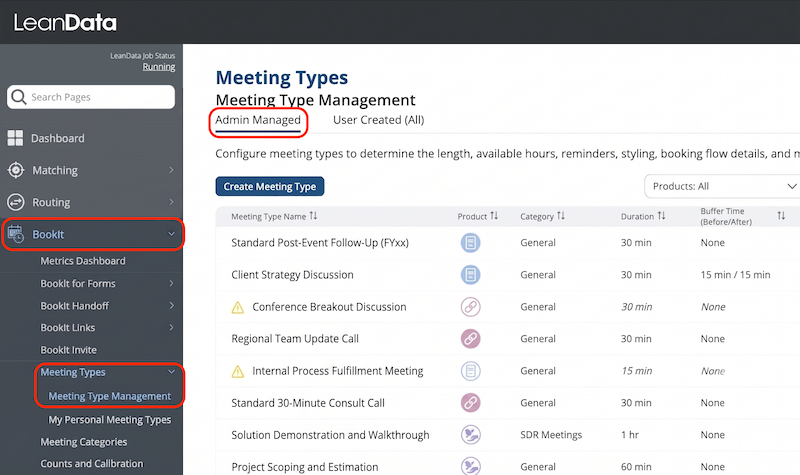Click the 60 min duration value

click(636, 467)
